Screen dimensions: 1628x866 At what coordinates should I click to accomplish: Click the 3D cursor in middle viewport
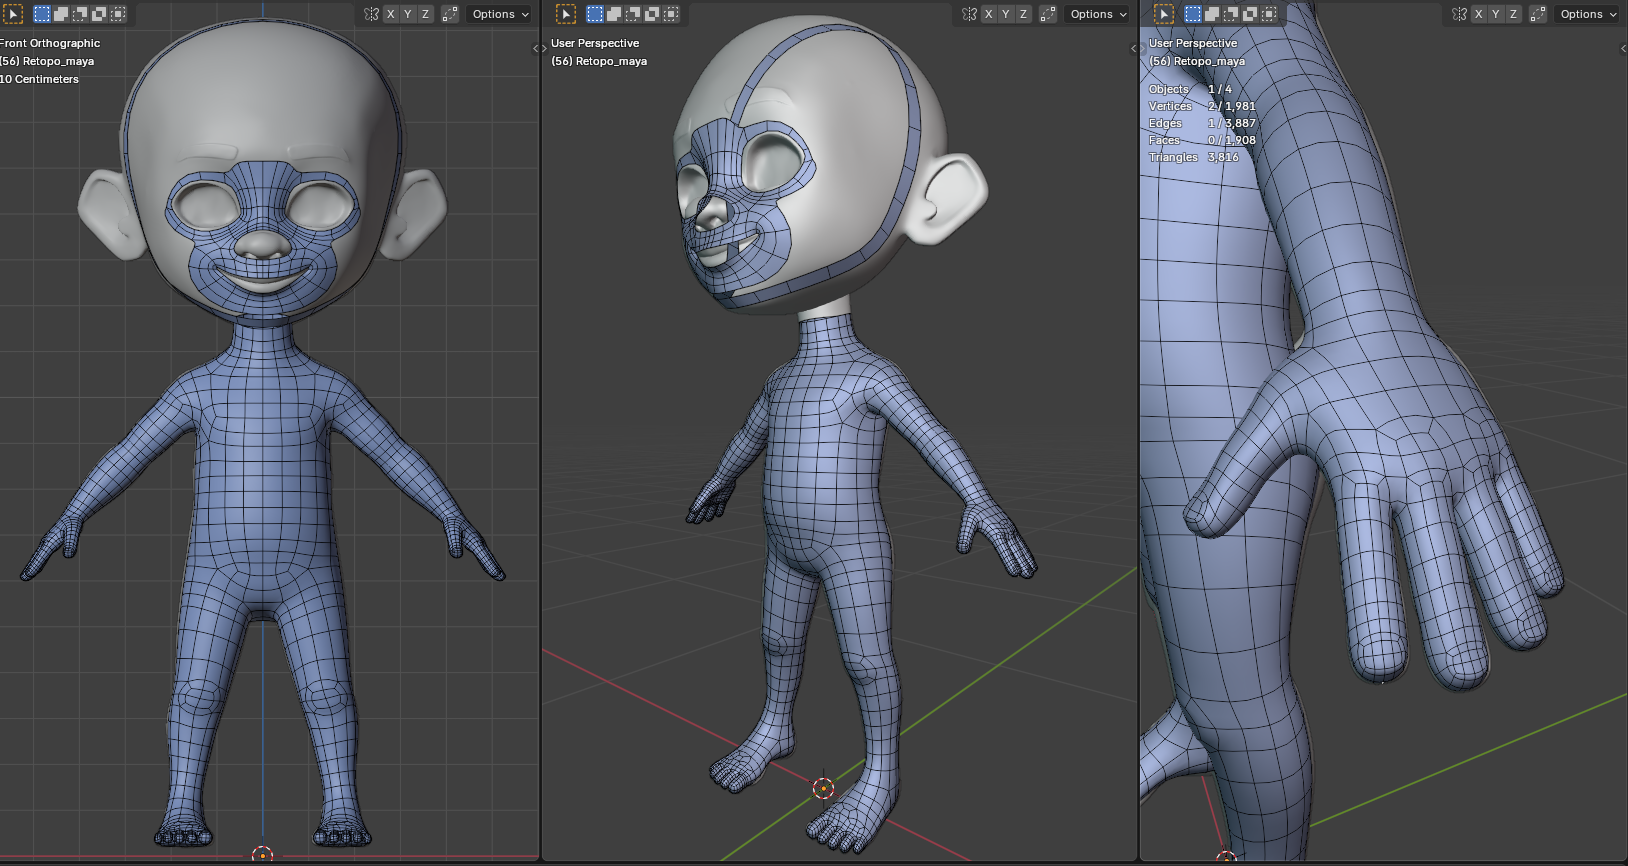pyautogui.click(x=823, y=788)
